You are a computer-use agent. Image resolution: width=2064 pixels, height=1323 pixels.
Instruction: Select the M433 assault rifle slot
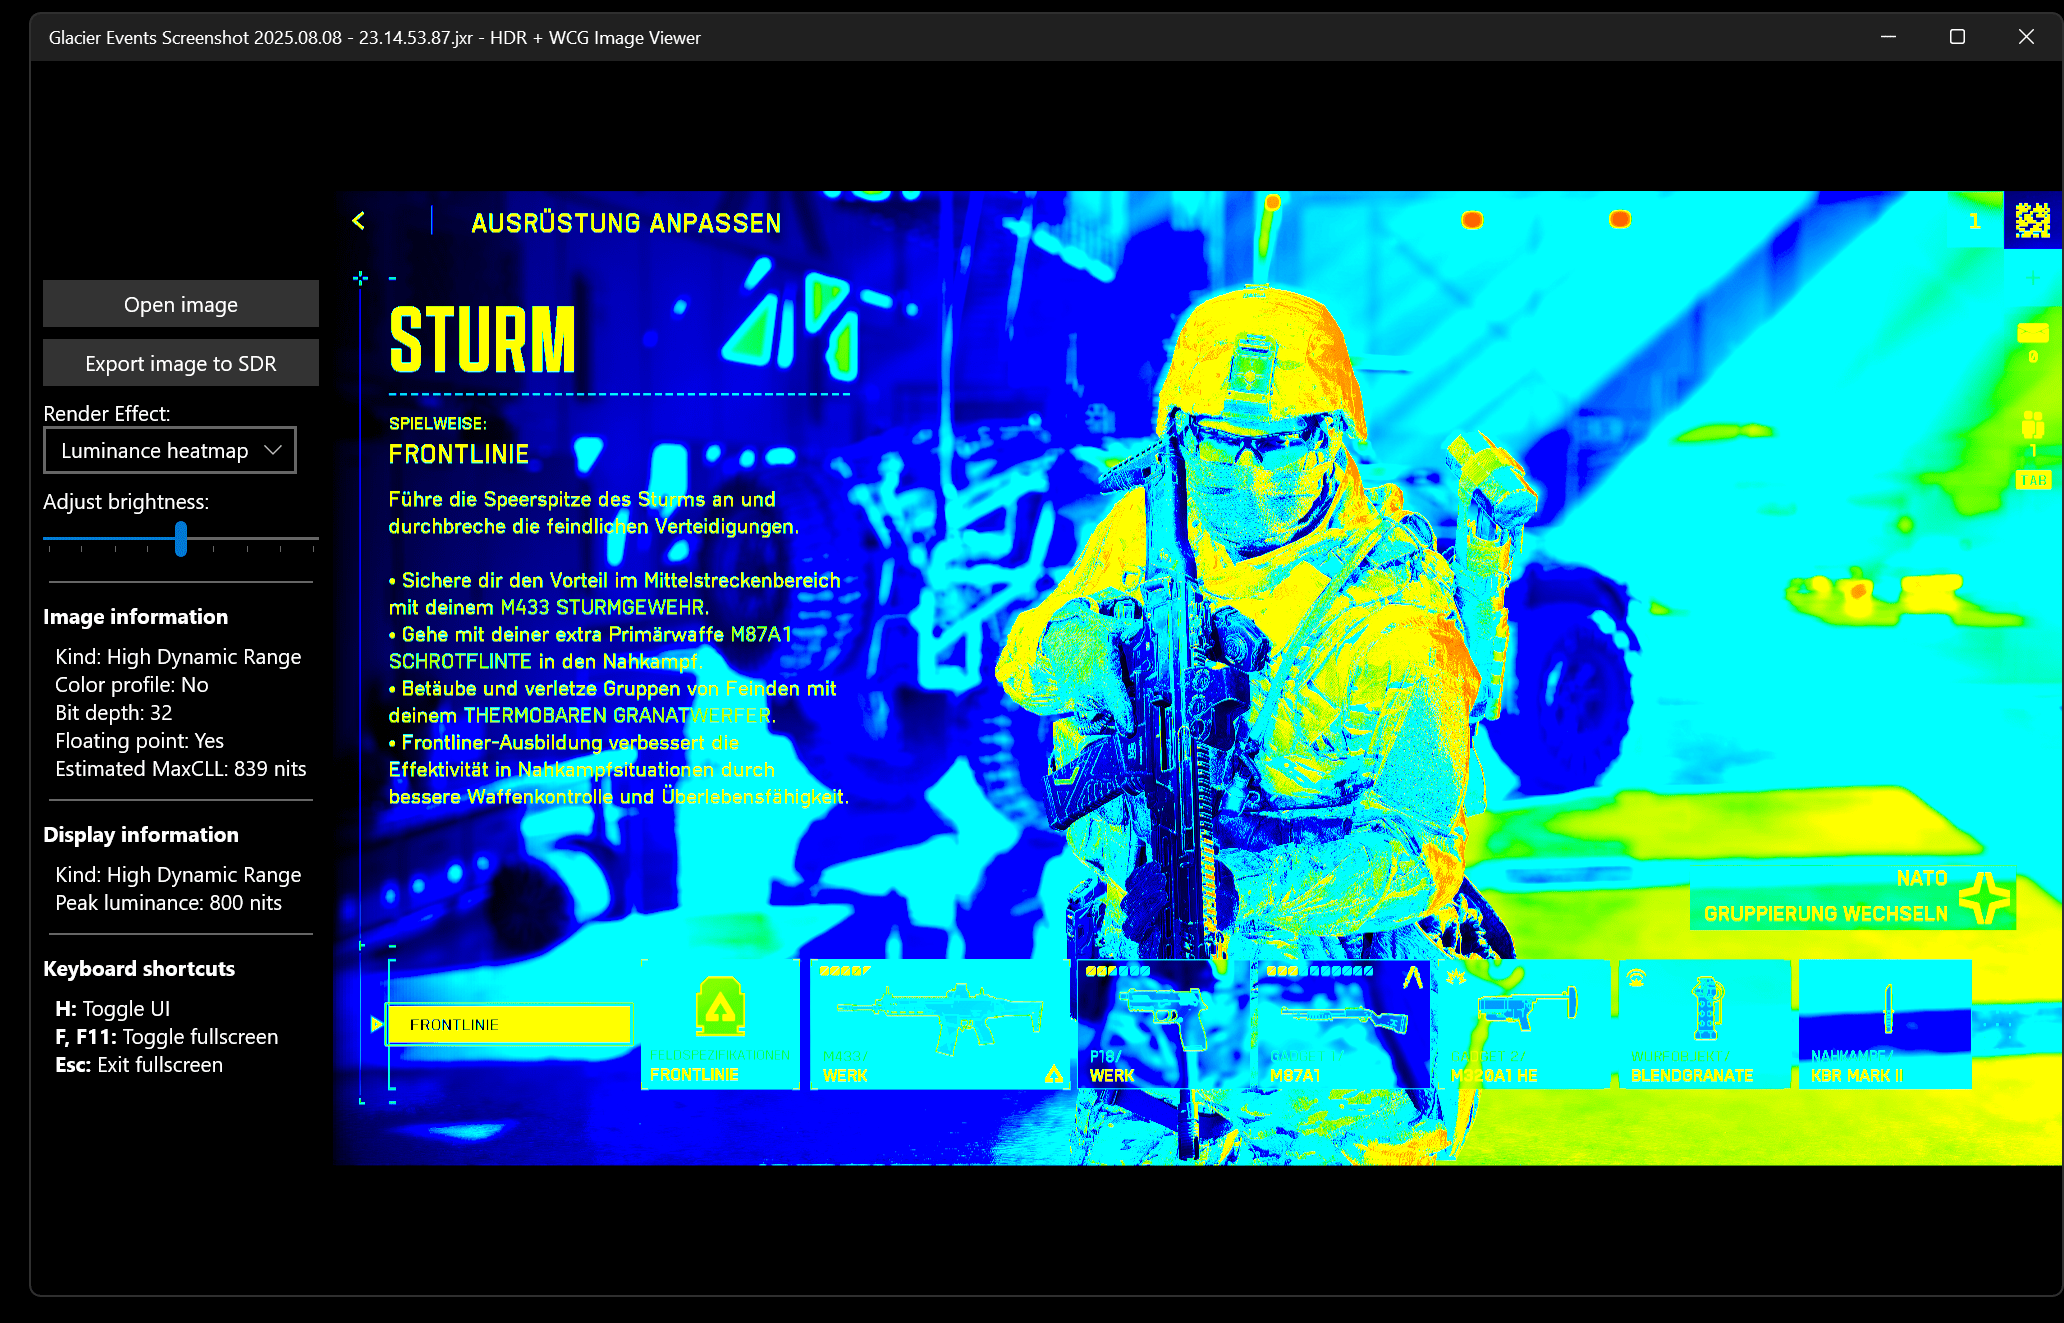(x=939, y=1024)
